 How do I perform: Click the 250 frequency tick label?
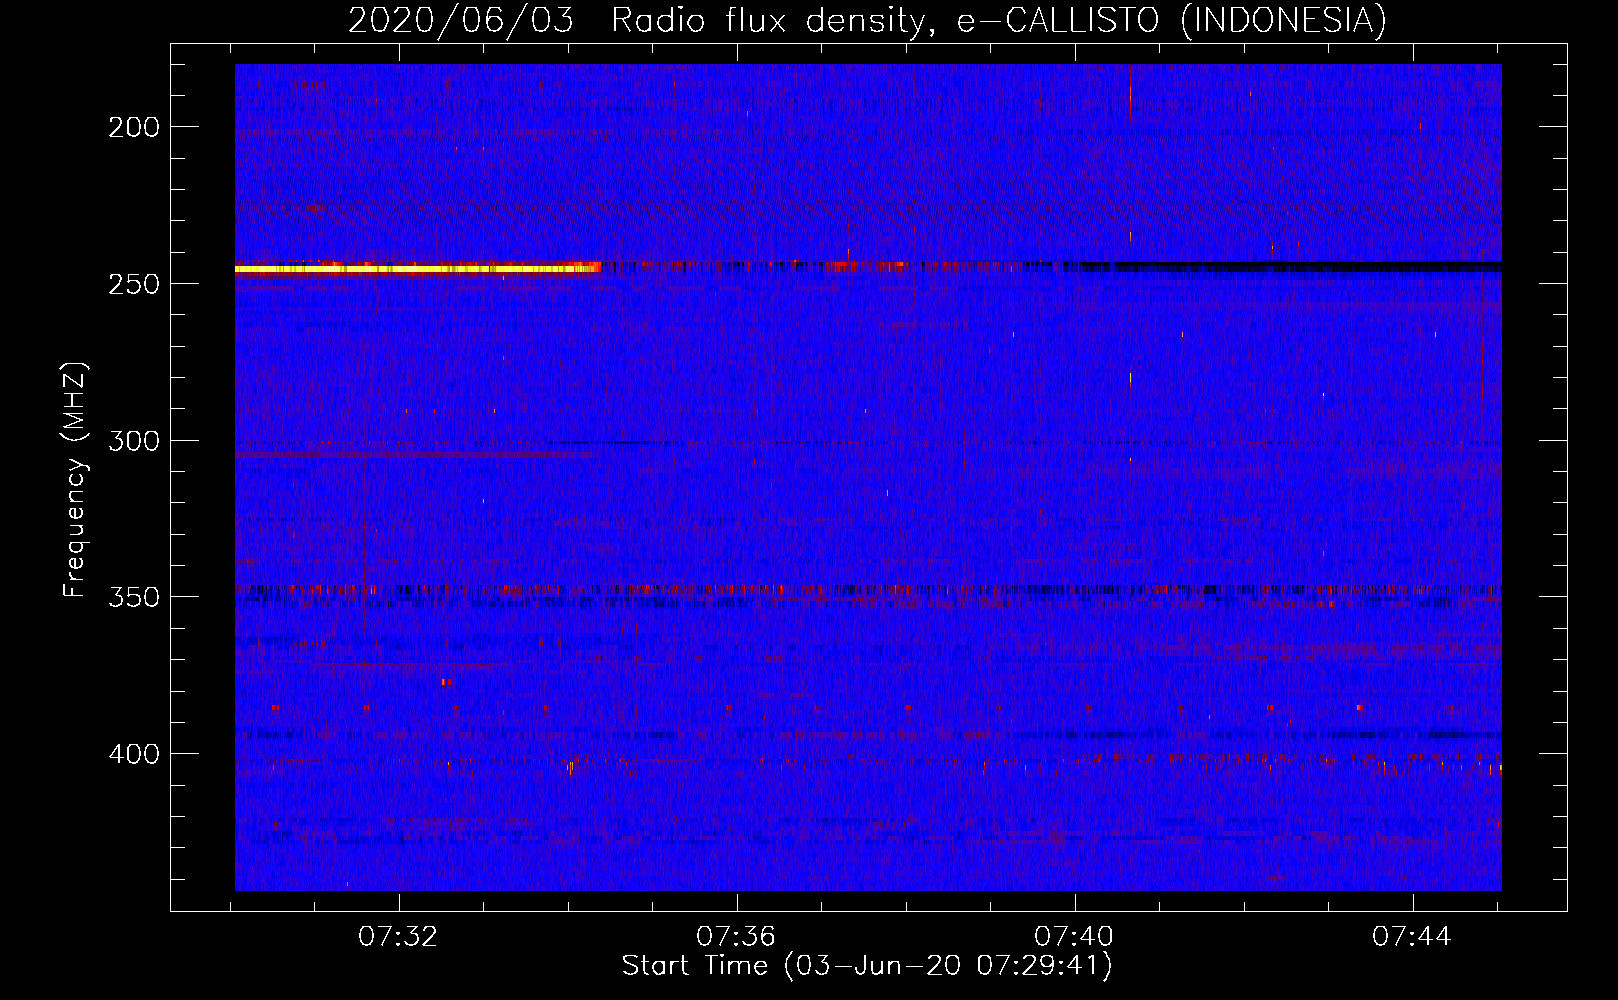point(134,284)
